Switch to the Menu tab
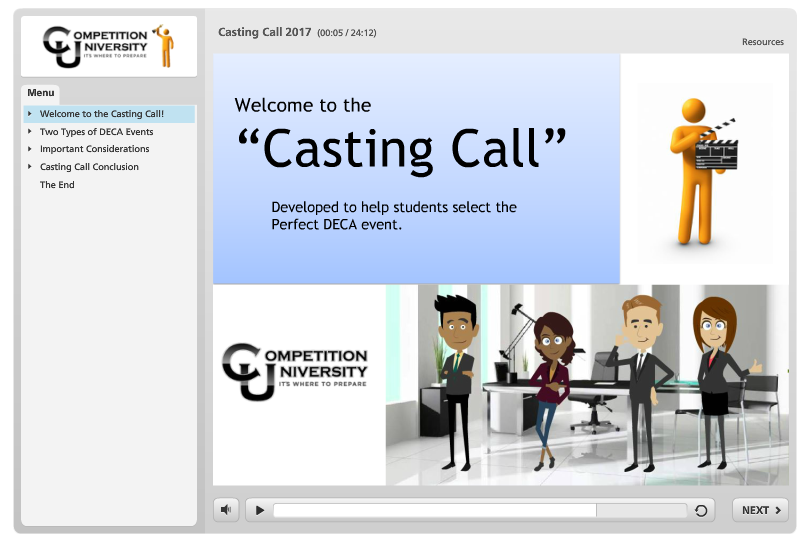This screenshot has width=805, height=541. 41,93
